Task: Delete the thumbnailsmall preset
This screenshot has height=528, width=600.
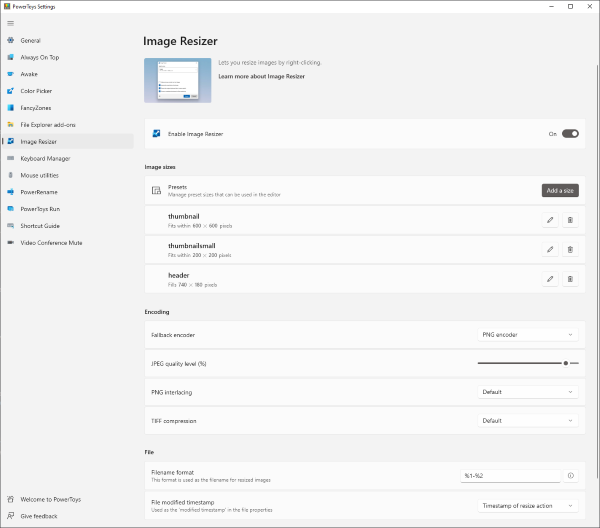Action: [570, 249]
